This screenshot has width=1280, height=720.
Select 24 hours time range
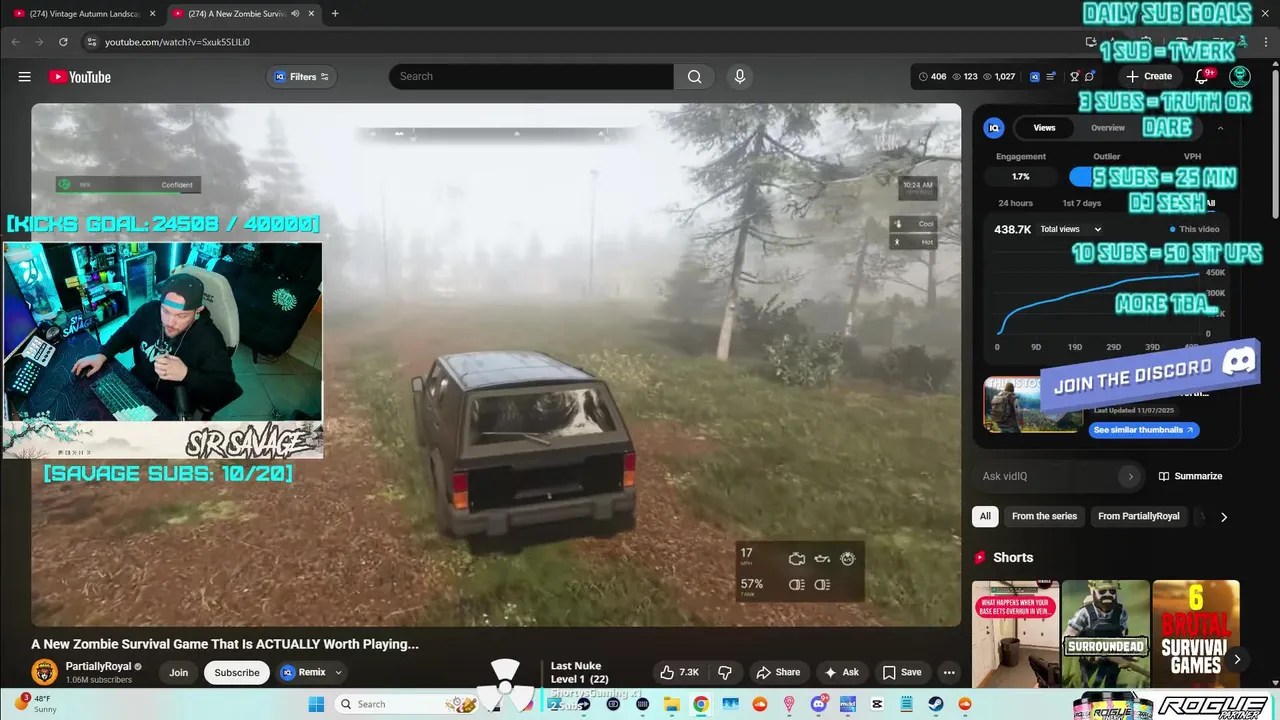click(x=1015, y=203)
